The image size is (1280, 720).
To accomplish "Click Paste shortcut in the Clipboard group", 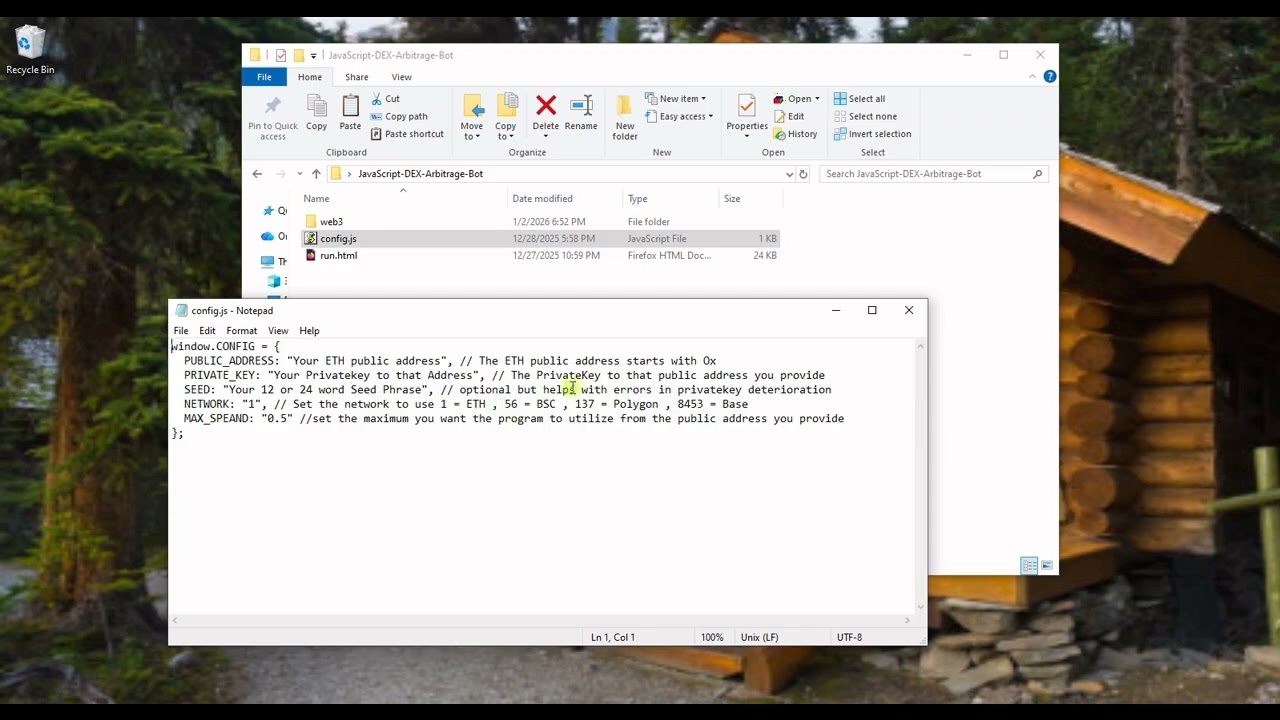I will click(x=407, y=134).
